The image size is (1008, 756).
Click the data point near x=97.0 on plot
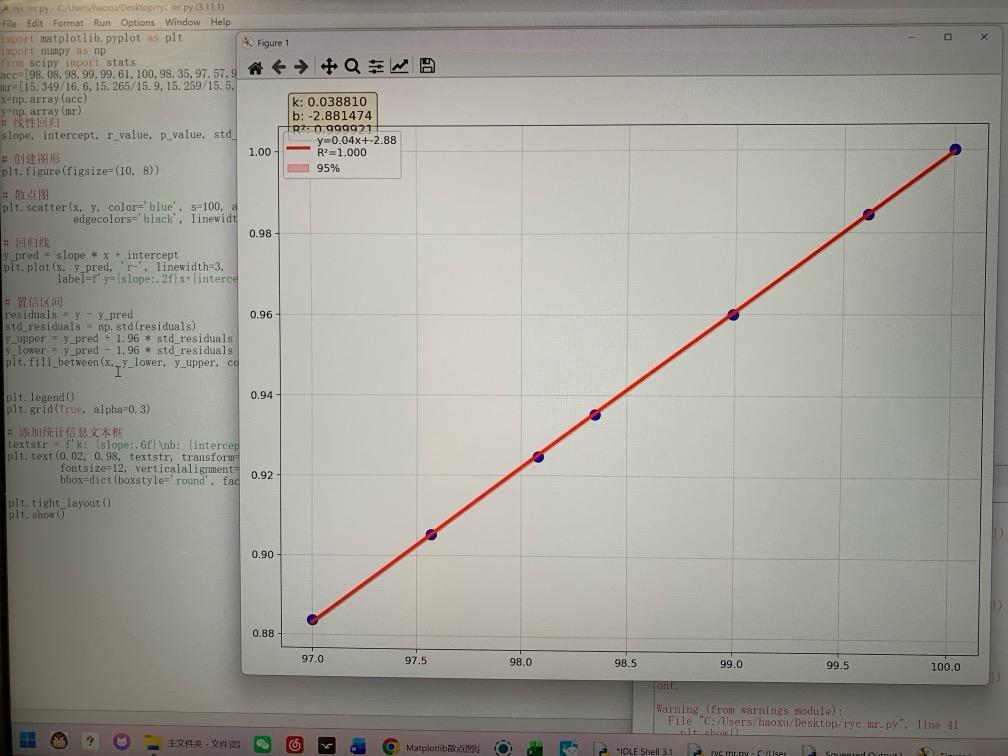pyautogui.click(x=312, y=620)
